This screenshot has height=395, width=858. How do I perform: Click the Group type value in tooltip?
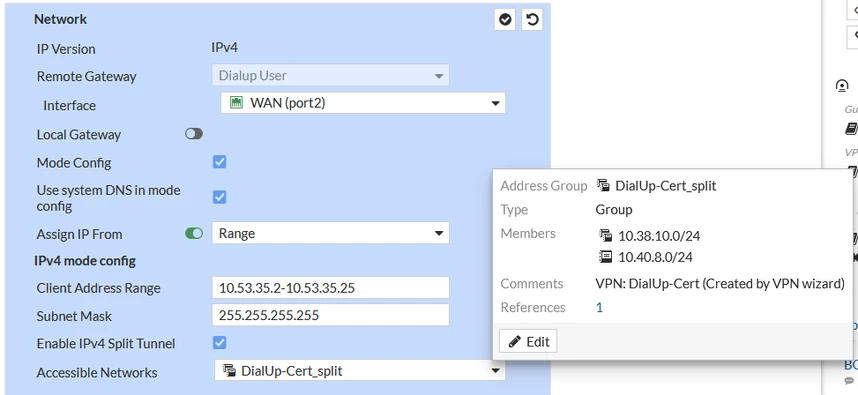click(x=614, y=210)
